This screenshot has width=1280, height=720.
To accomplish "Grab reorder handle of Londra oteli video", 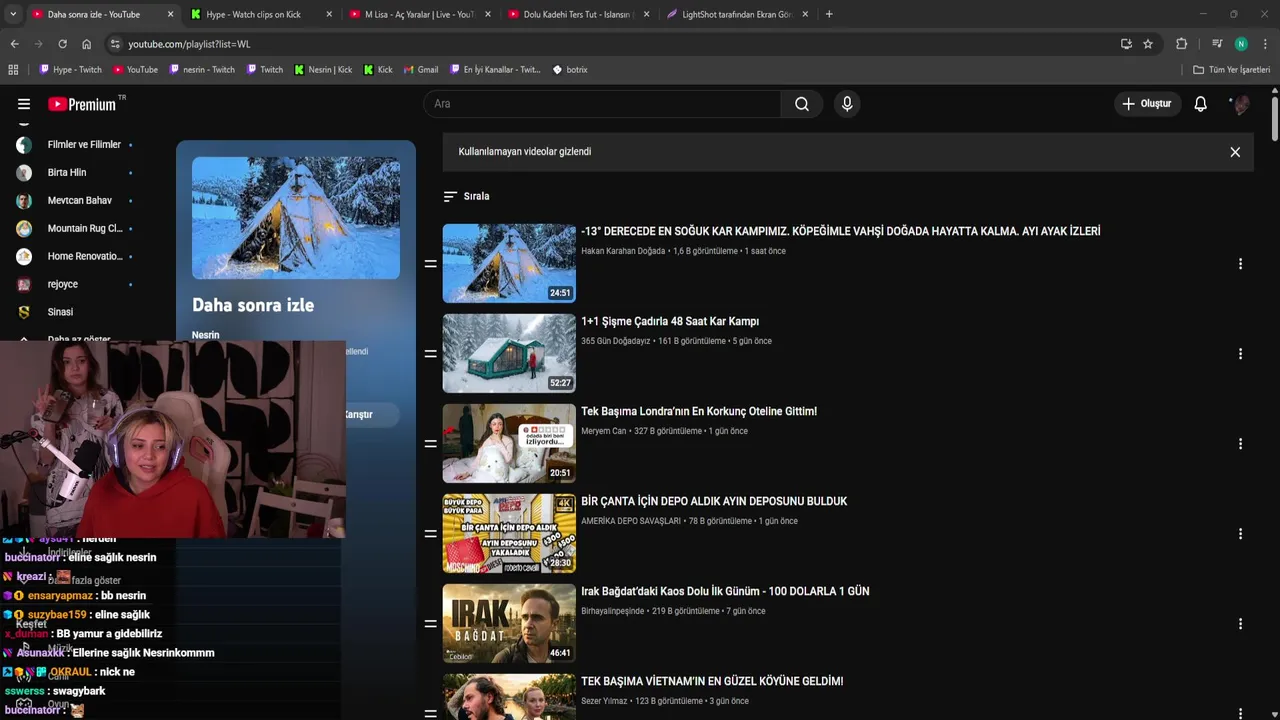I will [x=430, y=444].
